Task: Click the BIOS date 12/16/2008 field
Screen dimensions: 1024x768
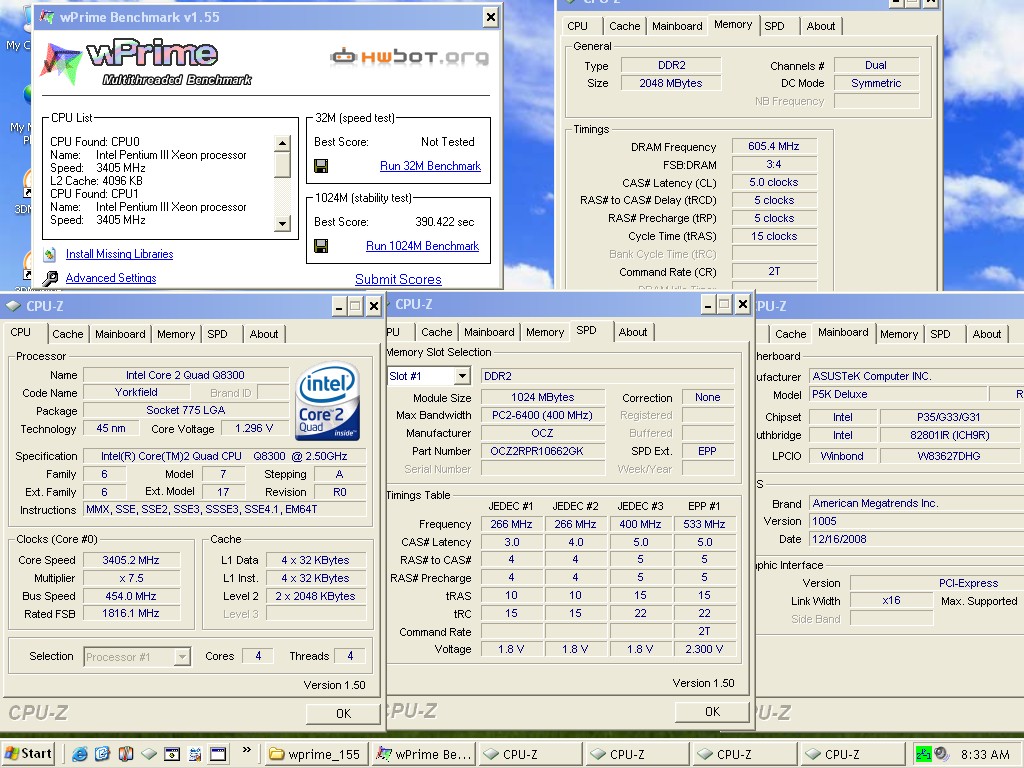Action: tap(916, 539)
